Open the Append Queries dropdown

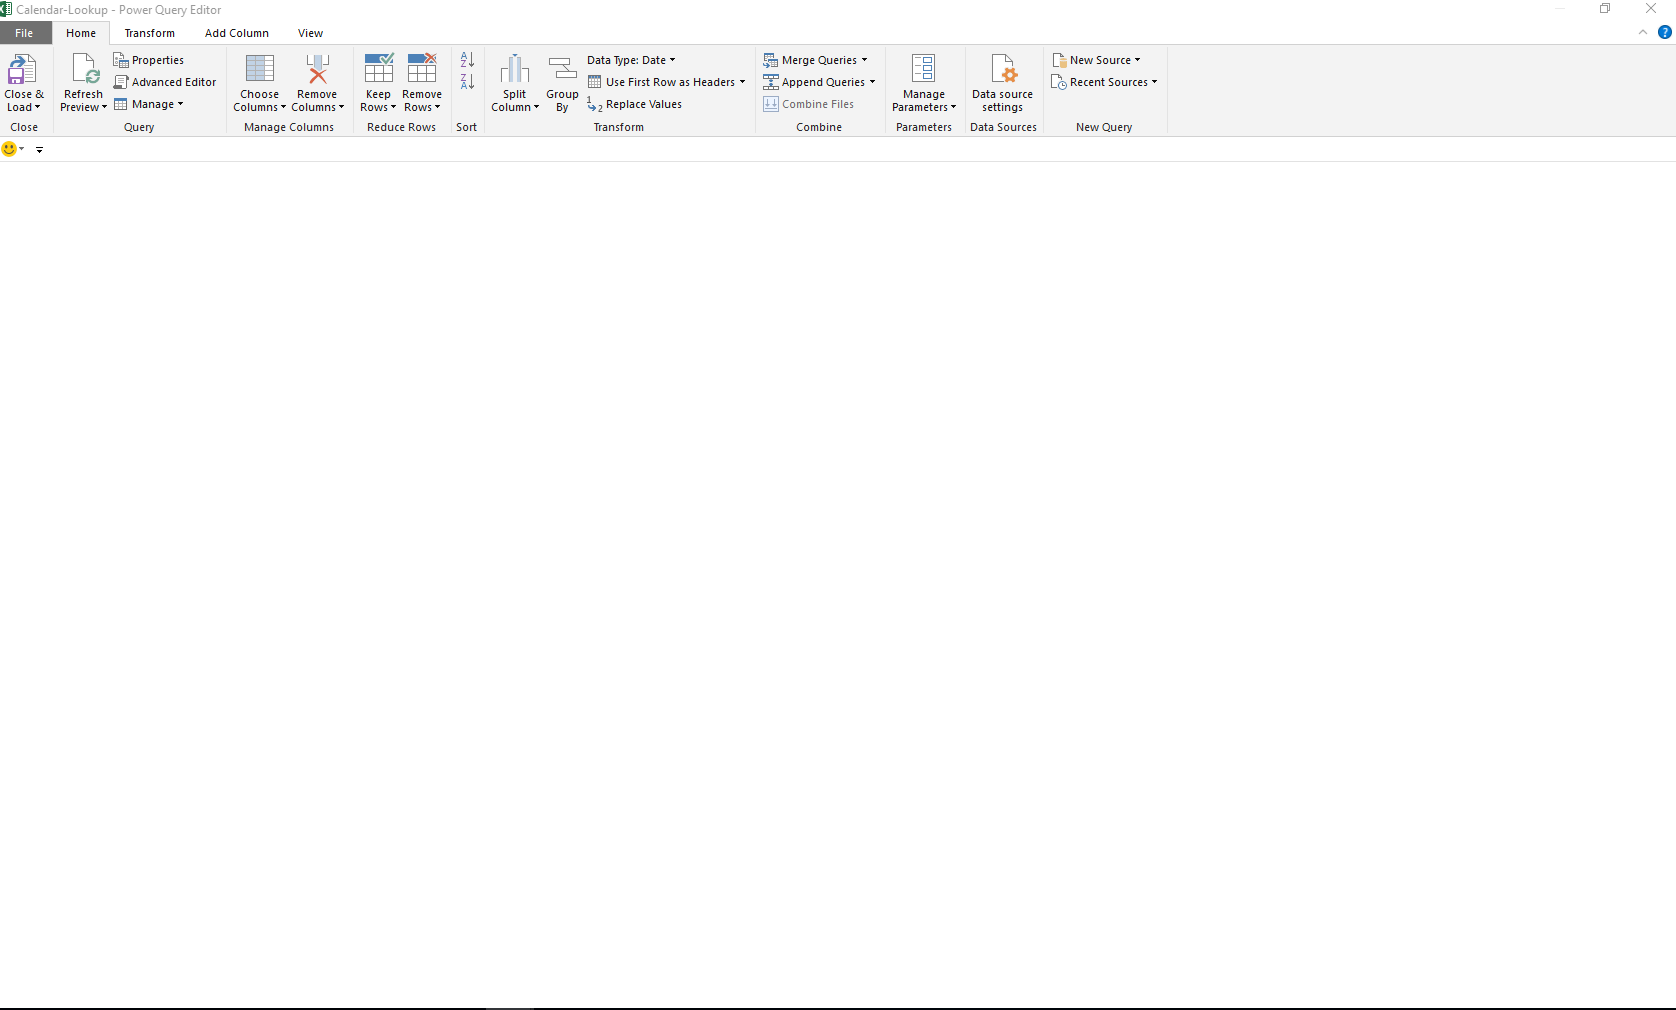click(819, 82)
